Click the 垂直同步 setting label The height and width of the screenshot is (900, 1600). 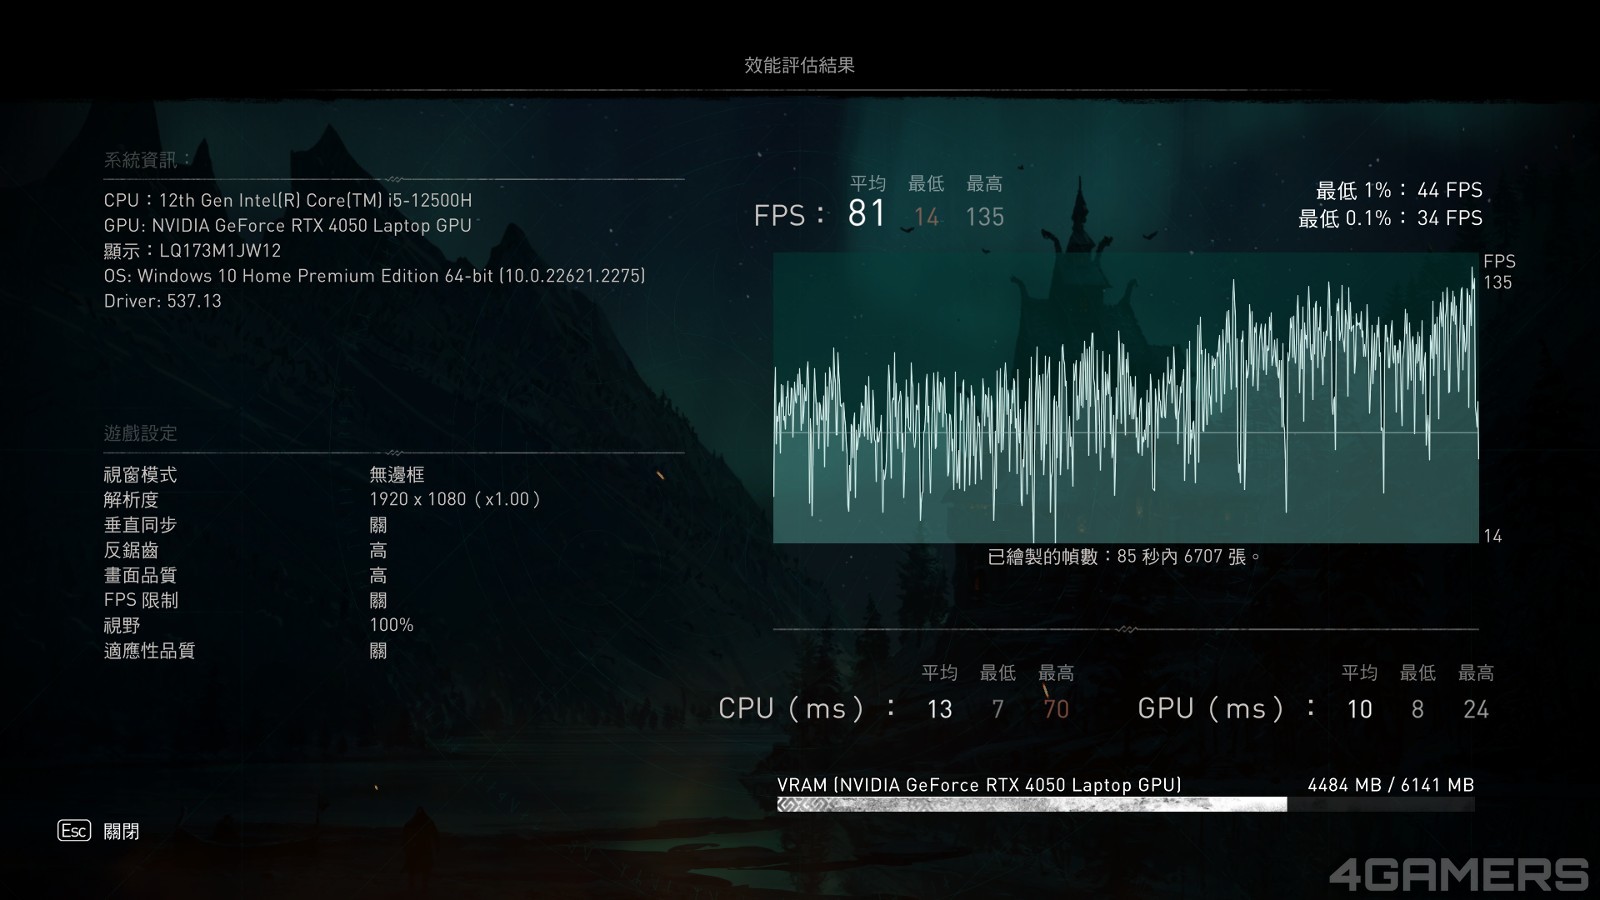pos(140,524)
